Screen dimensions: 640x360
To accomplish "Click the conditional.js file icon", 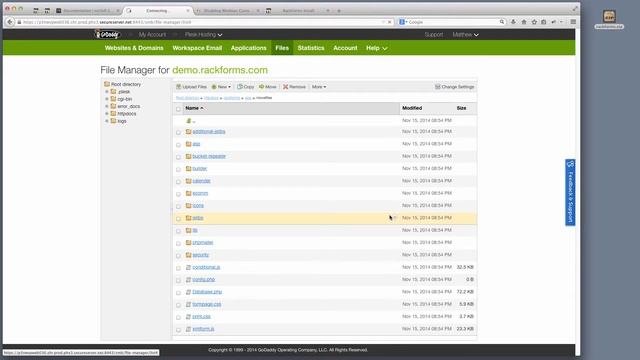I will tap(189, 267).
